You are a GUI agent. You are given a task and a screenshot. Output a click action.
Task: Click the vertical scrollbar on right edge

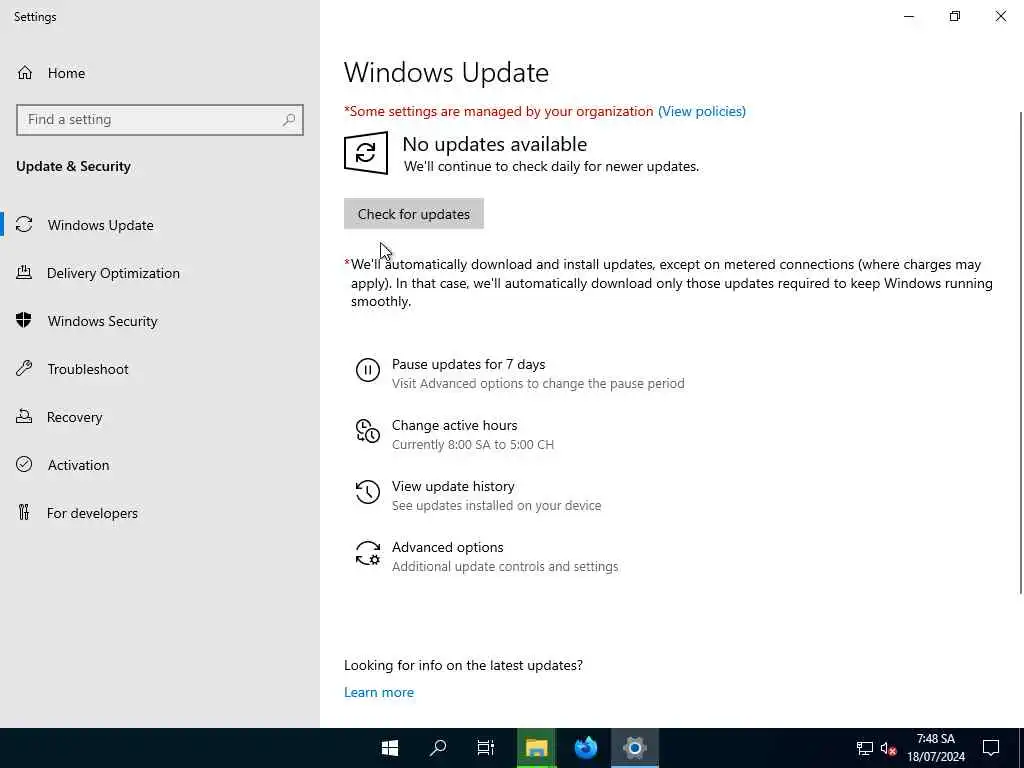click(x=1020, y=353)
